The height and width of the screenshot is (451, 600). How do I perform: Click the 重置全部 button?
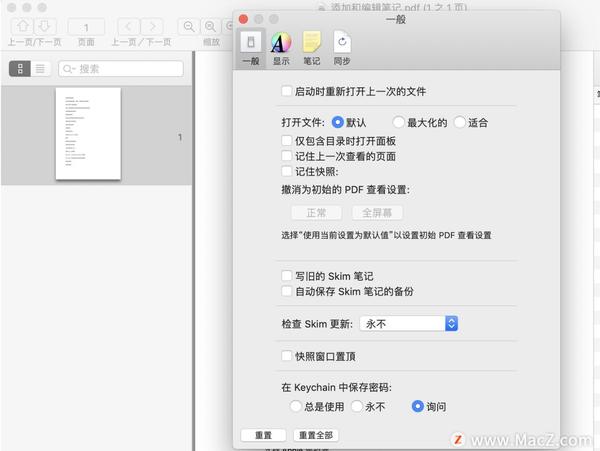coord(316,436)
